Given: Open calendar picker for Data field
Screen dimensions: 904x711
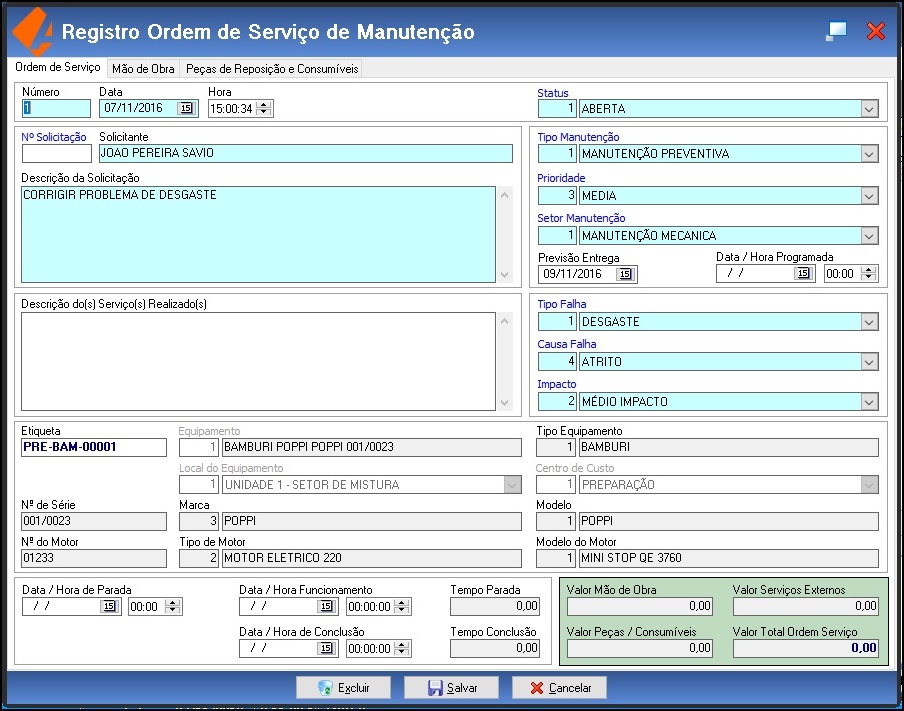Looking at the screenshot, I should pyautogui.click(x=186, y=108).
